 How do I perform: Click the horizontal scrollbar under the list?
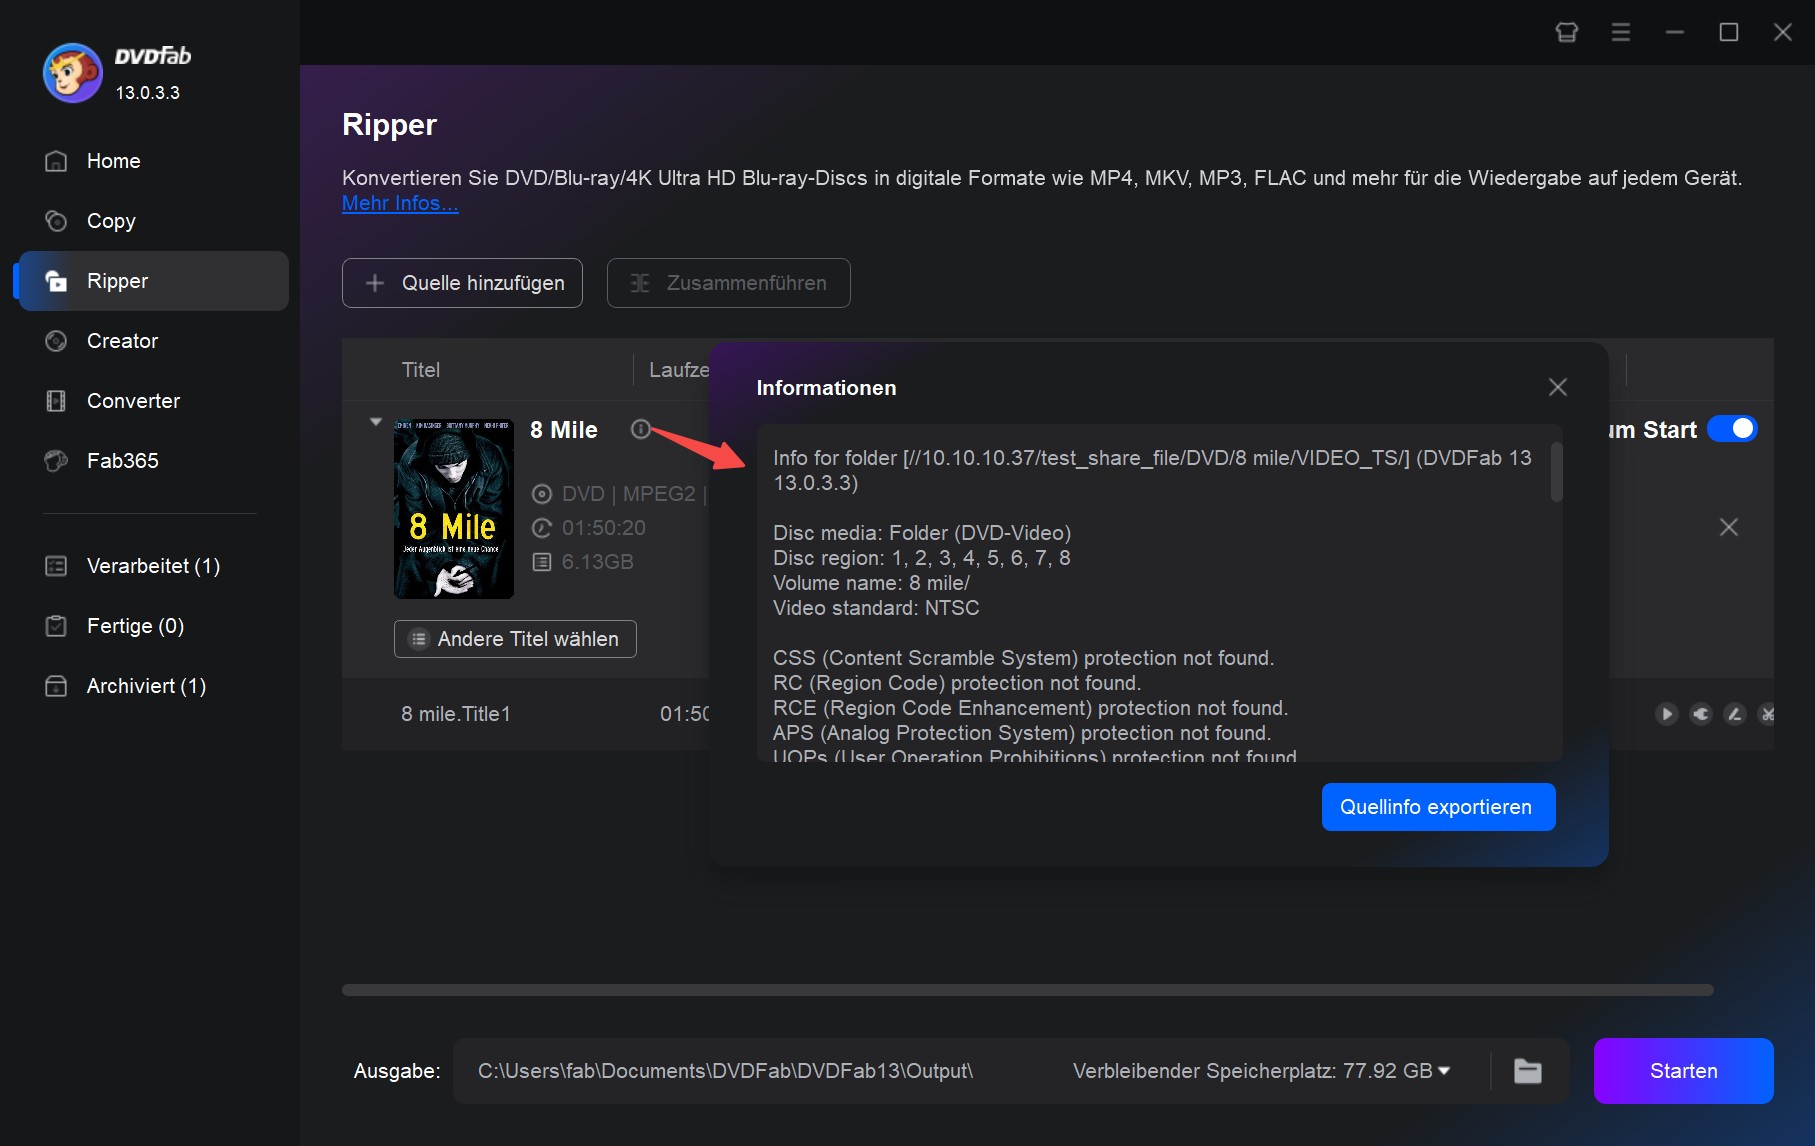click(x=1027, y=990)
